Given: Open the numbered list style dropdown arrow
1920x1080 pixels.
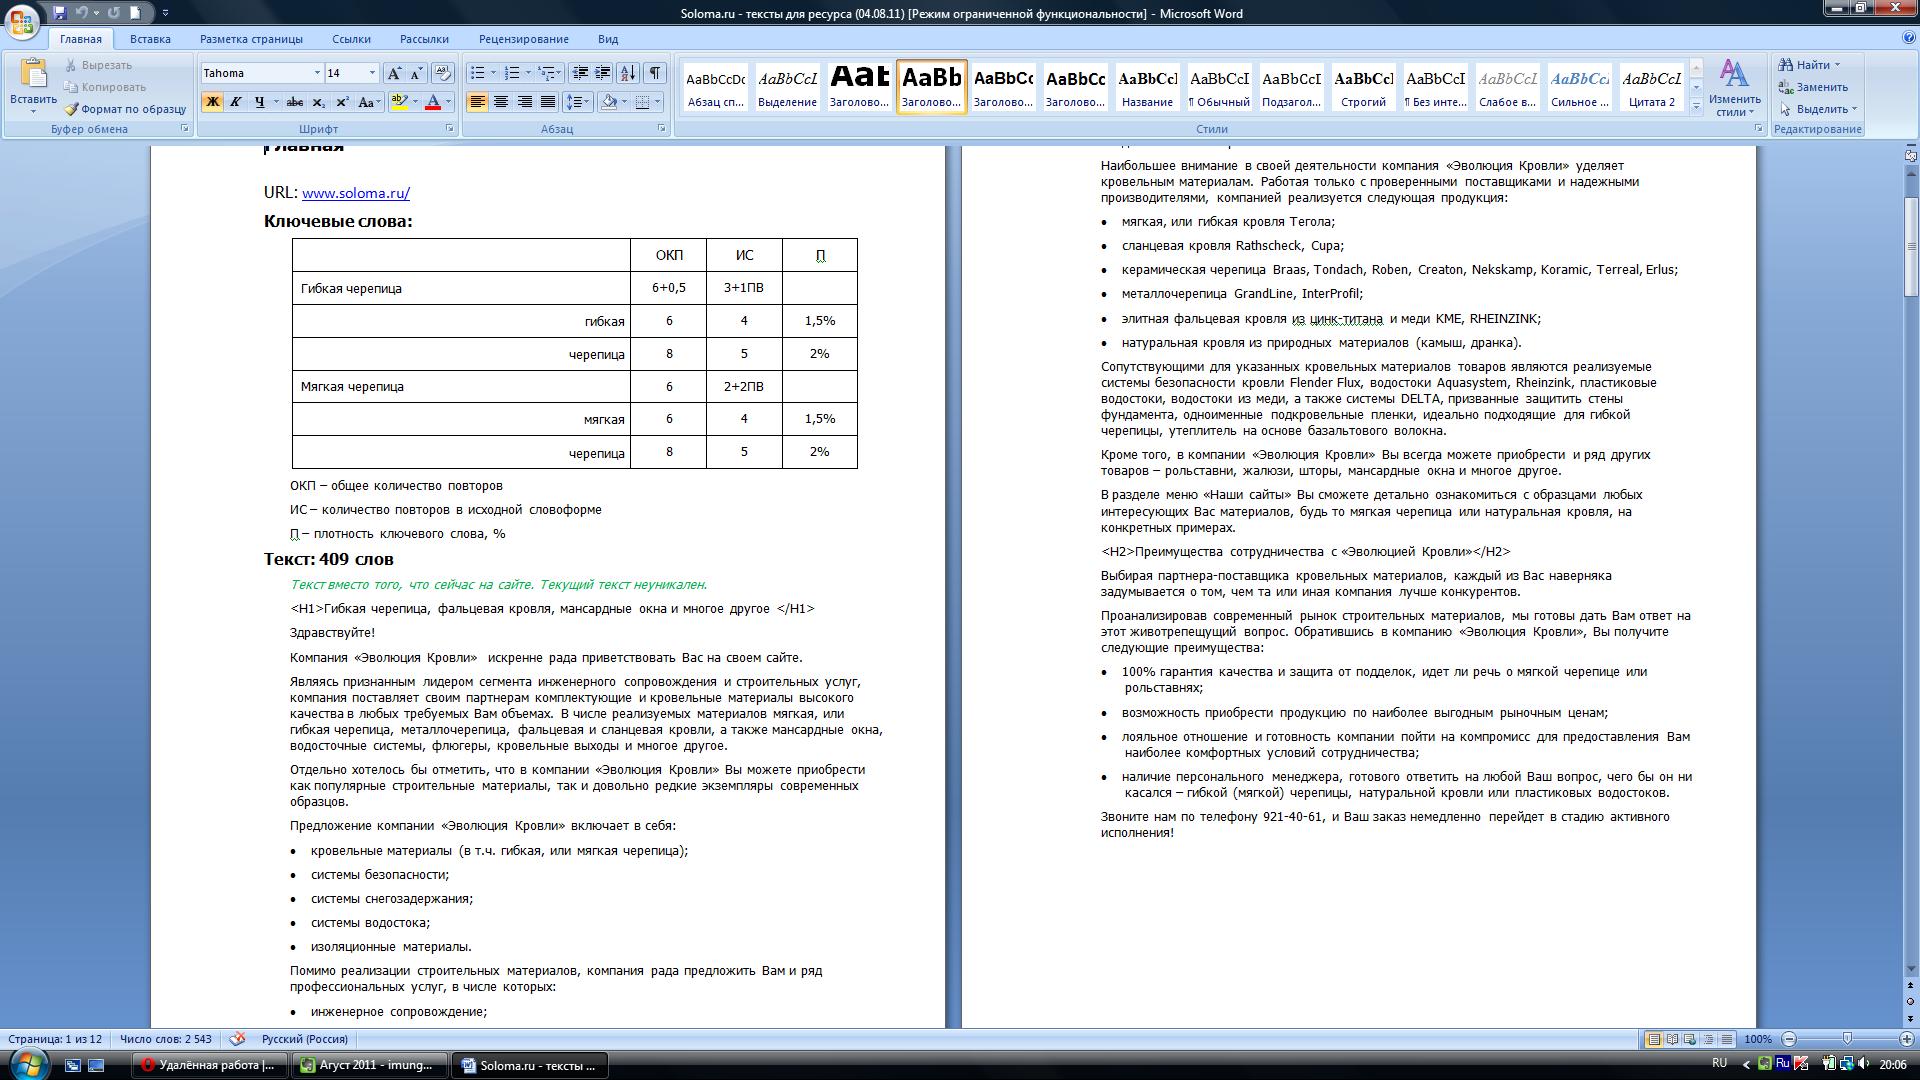Looking at the screenshot, I should (x=528, y=73).
